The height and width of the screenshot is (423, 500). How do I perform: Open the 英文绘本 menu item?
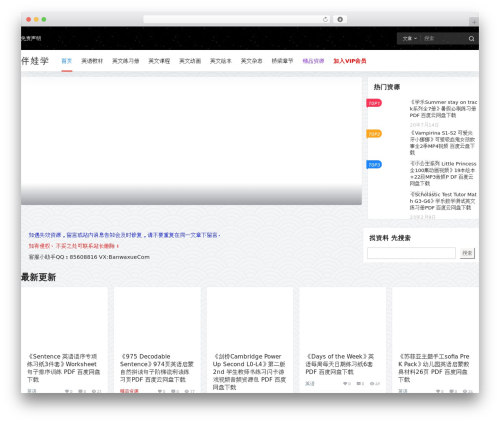tap(221, 61)
